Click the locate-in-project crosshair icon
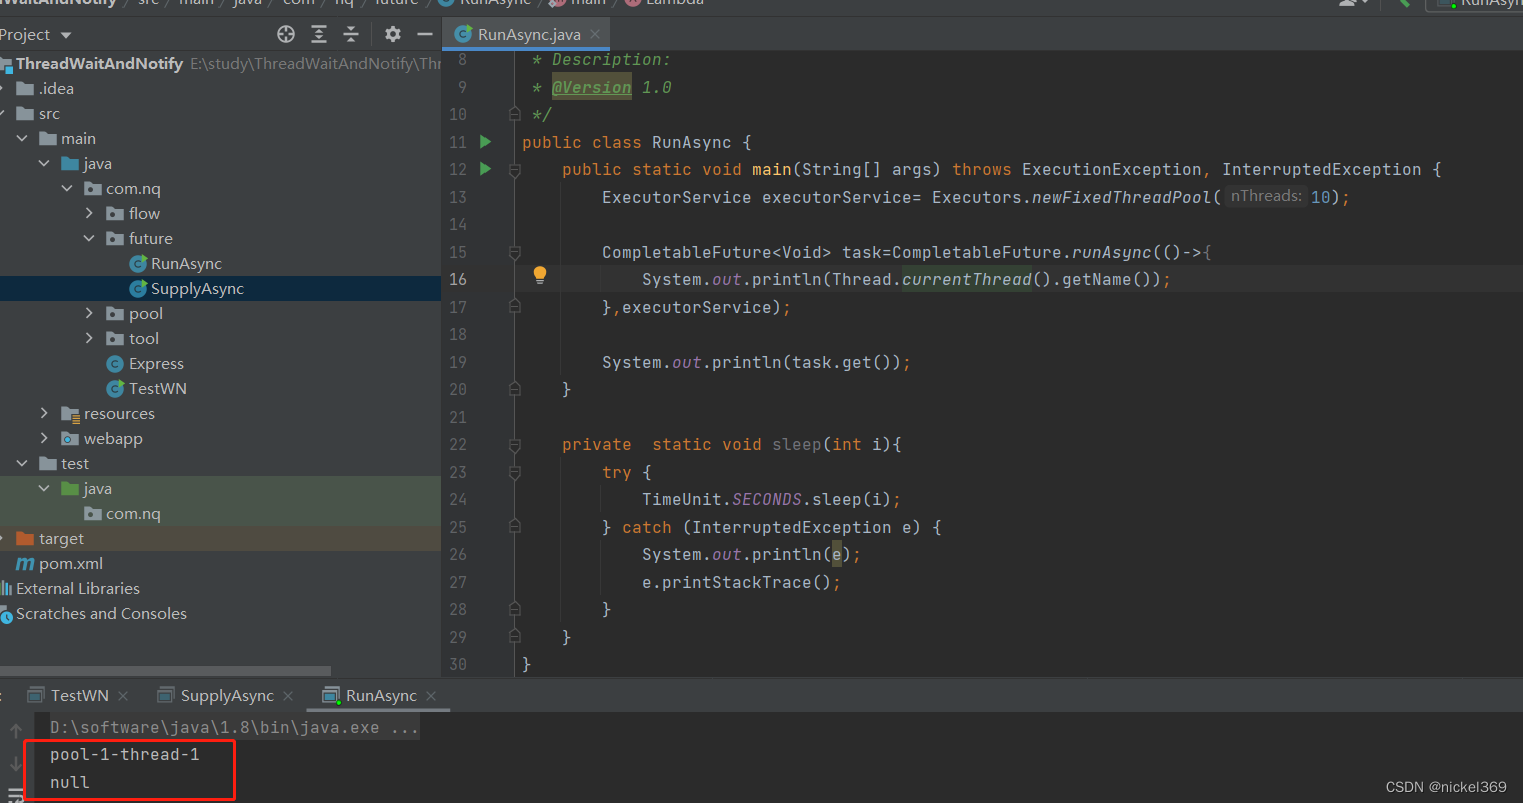Screen dimensions: 1523x803 point(286,34)
